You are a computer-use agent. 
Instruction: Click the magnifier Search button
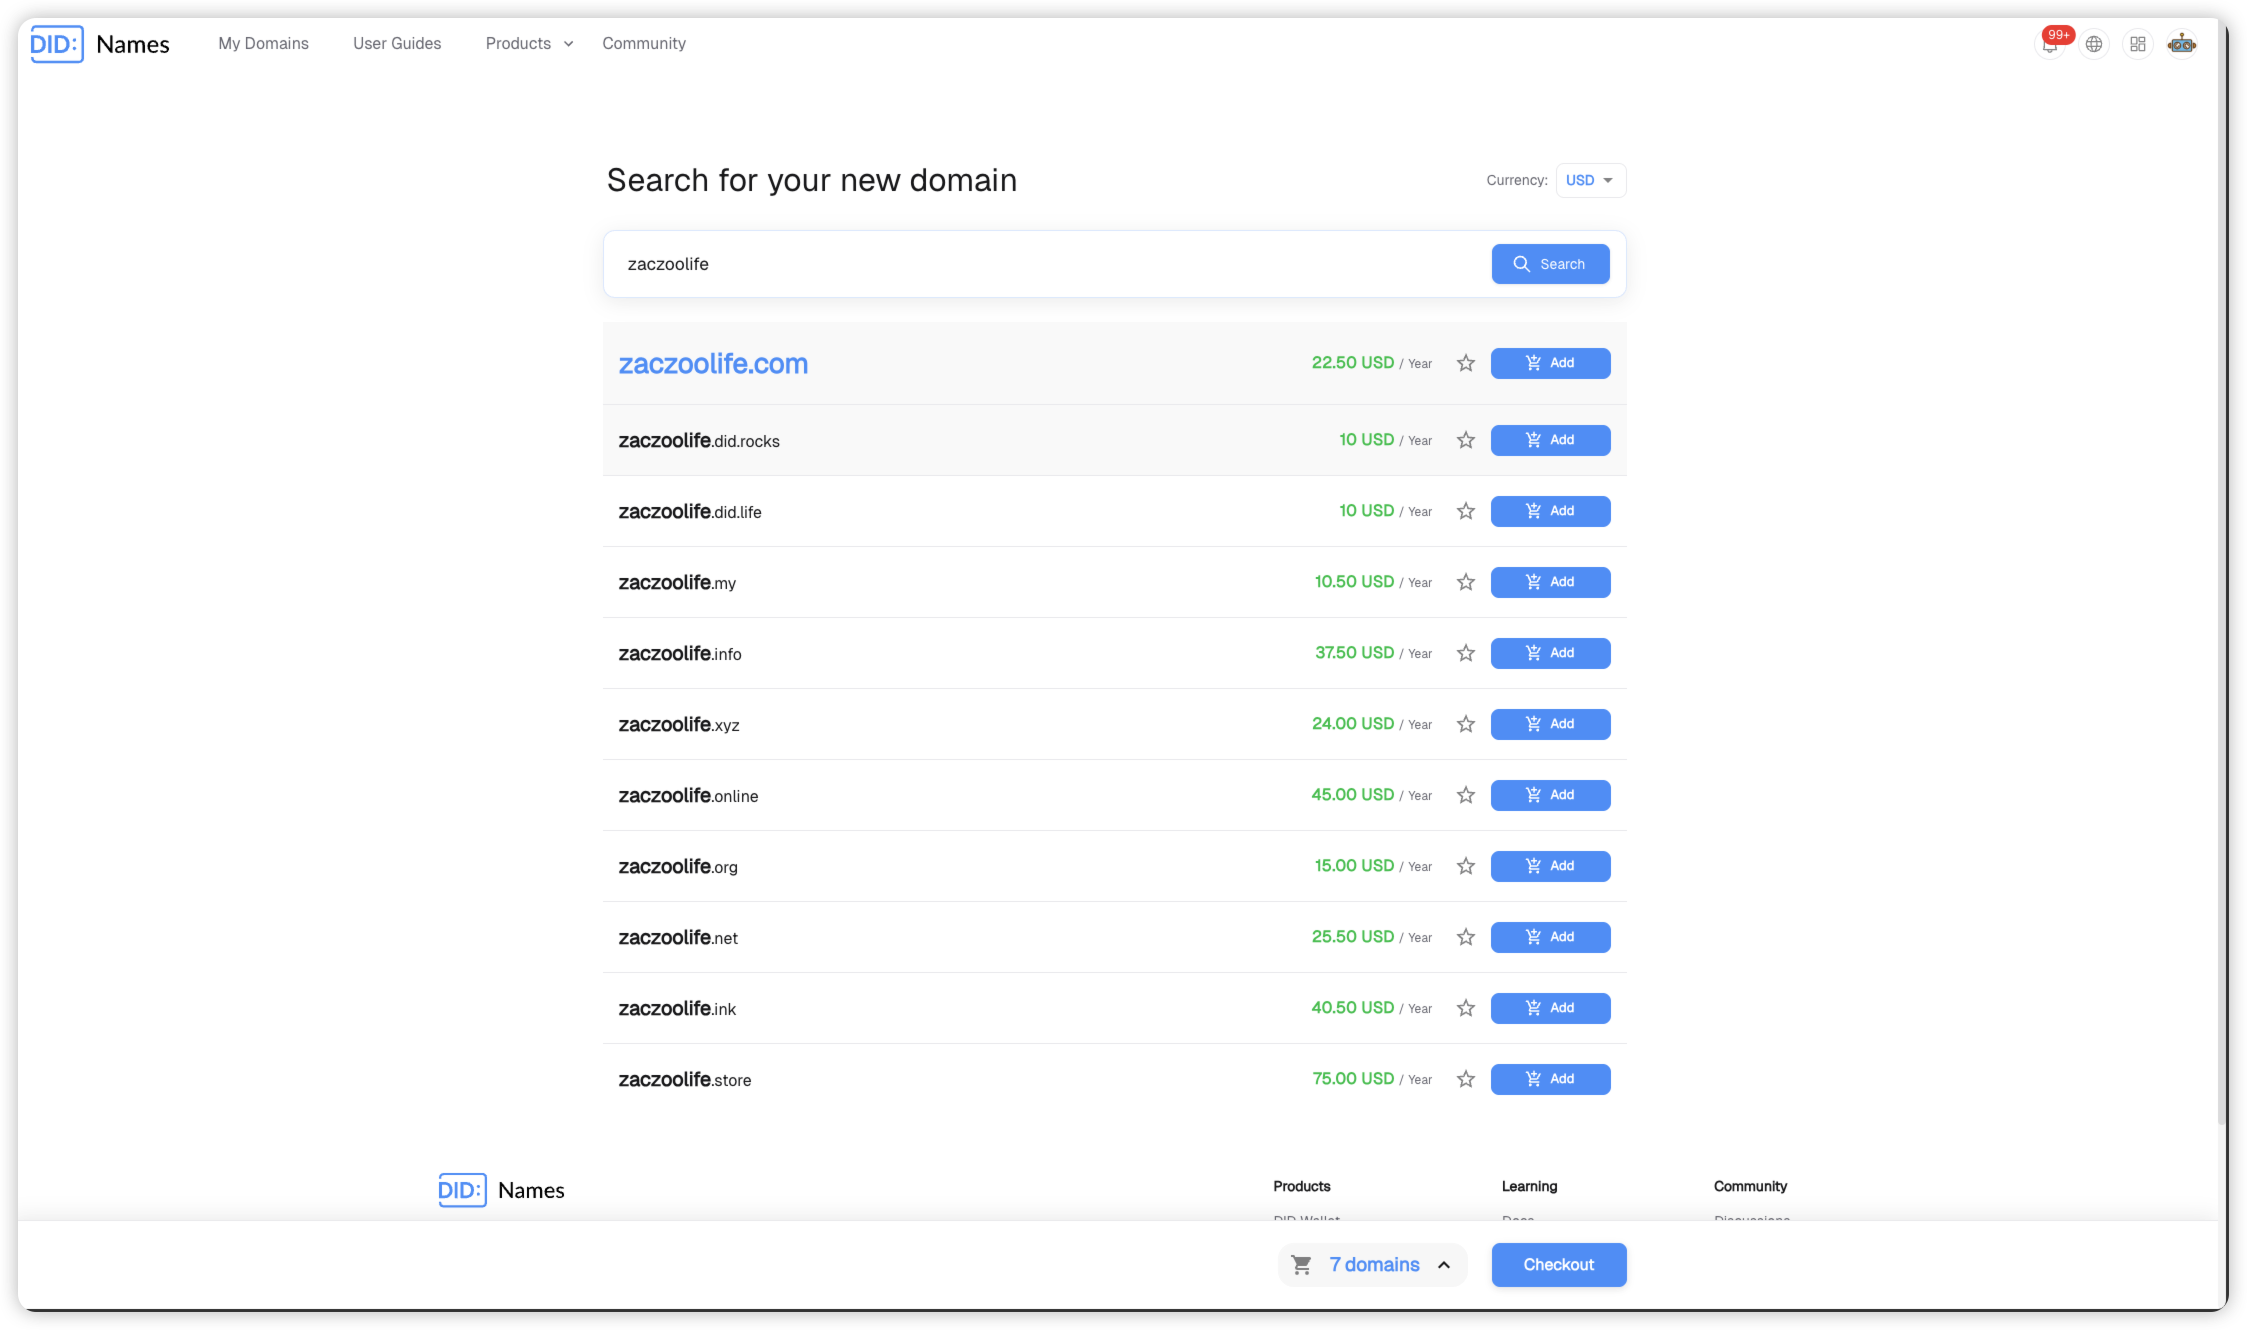(x=1550, y=264)
